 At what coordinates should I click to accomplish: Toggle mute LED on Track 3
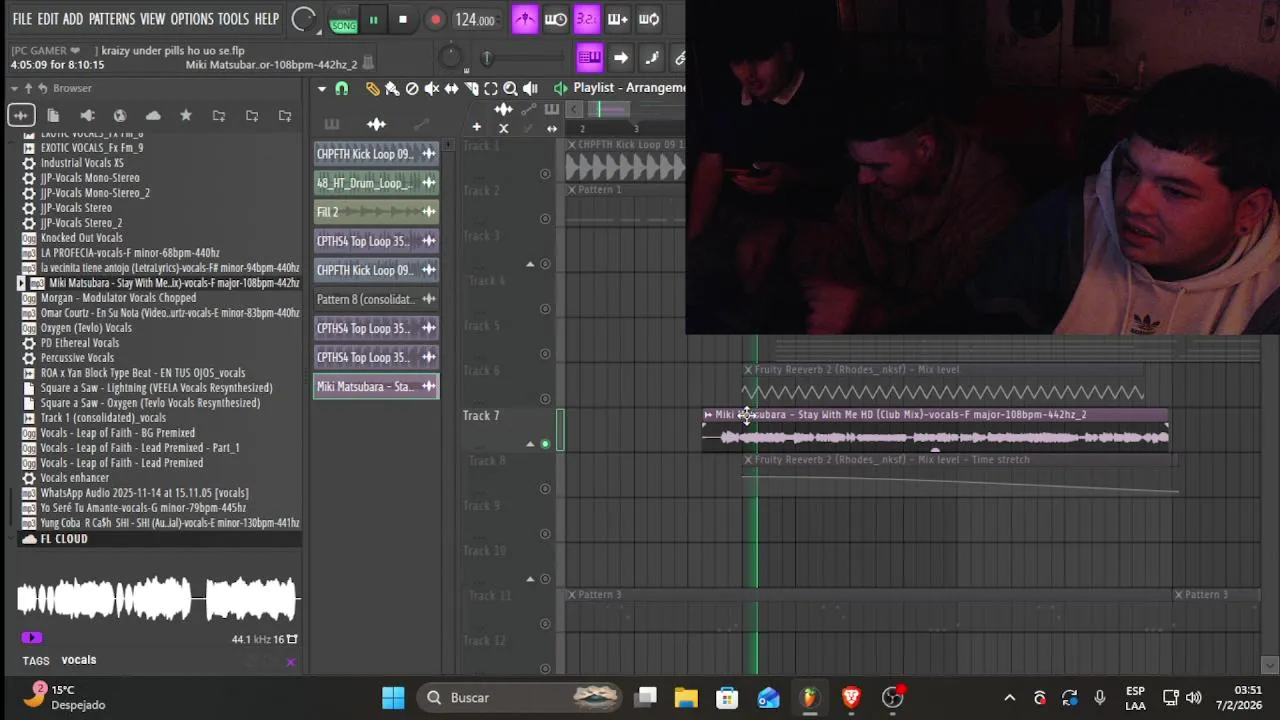point(545,264)
